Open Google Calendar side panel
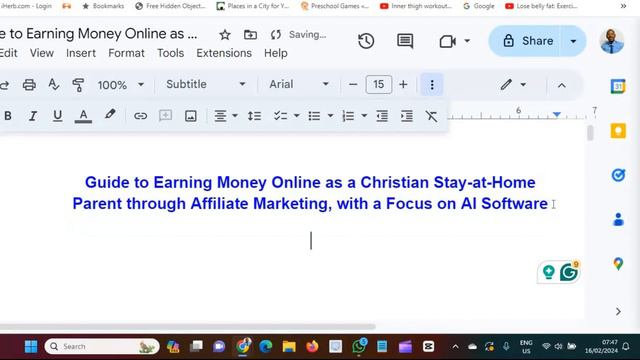 (618, 86)
